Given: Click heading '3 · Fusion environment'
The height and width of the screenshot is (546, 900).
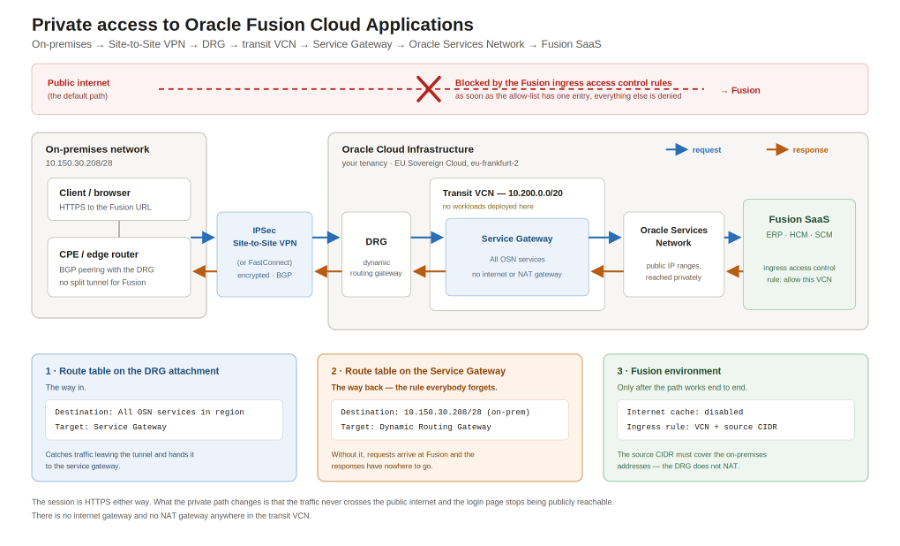Looking at the screenshot, I should point(669,371).
